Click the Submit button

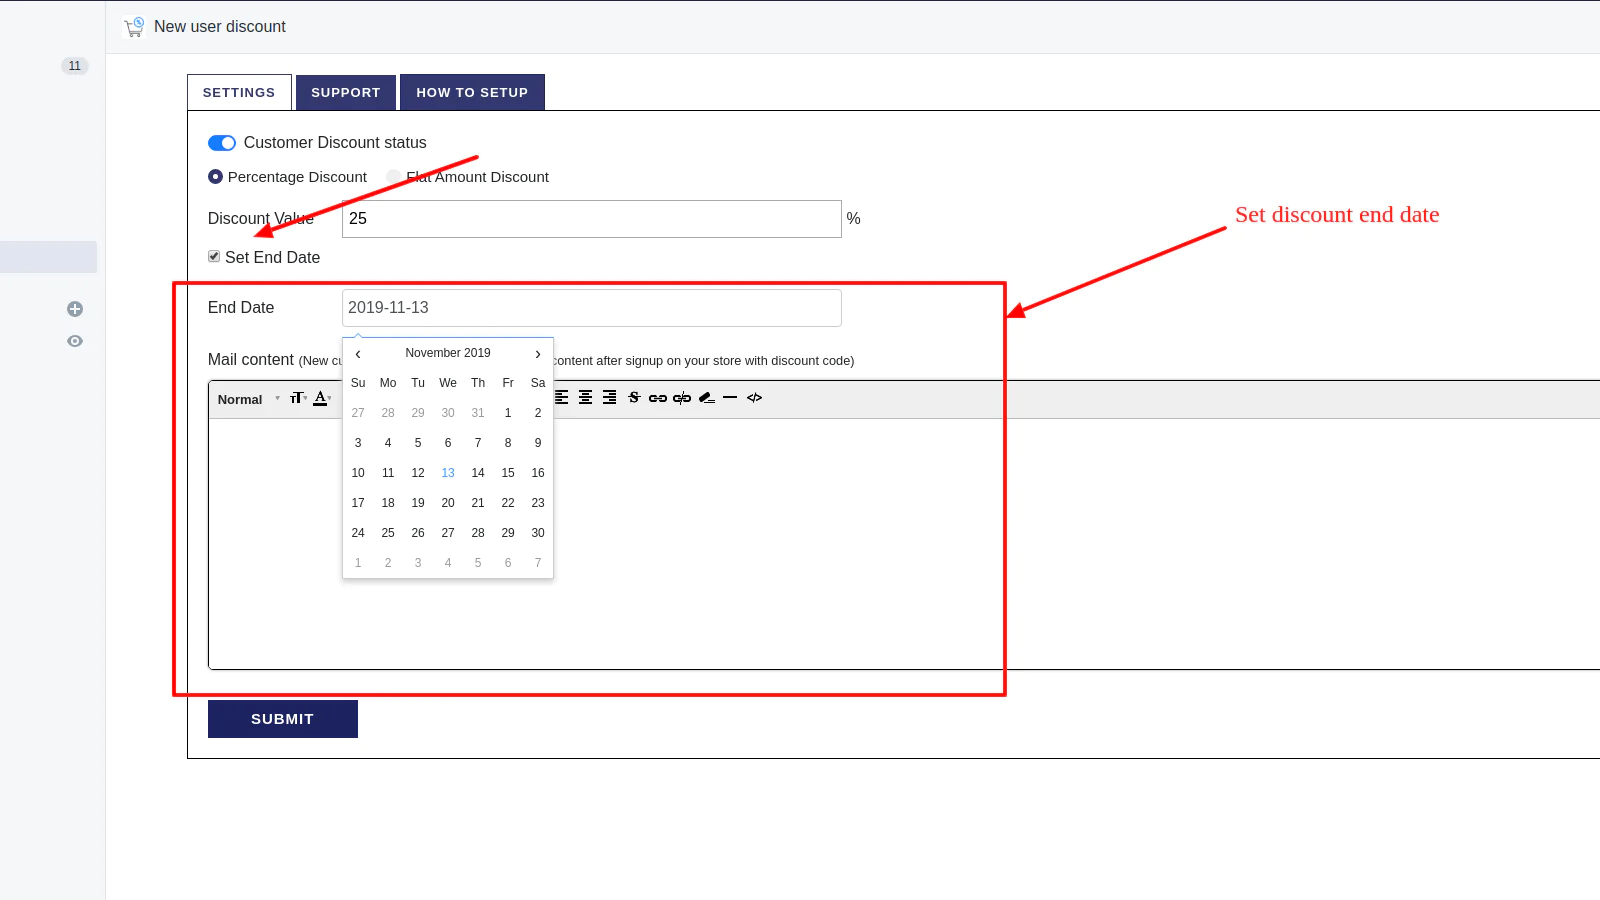[x=283, y=719]
